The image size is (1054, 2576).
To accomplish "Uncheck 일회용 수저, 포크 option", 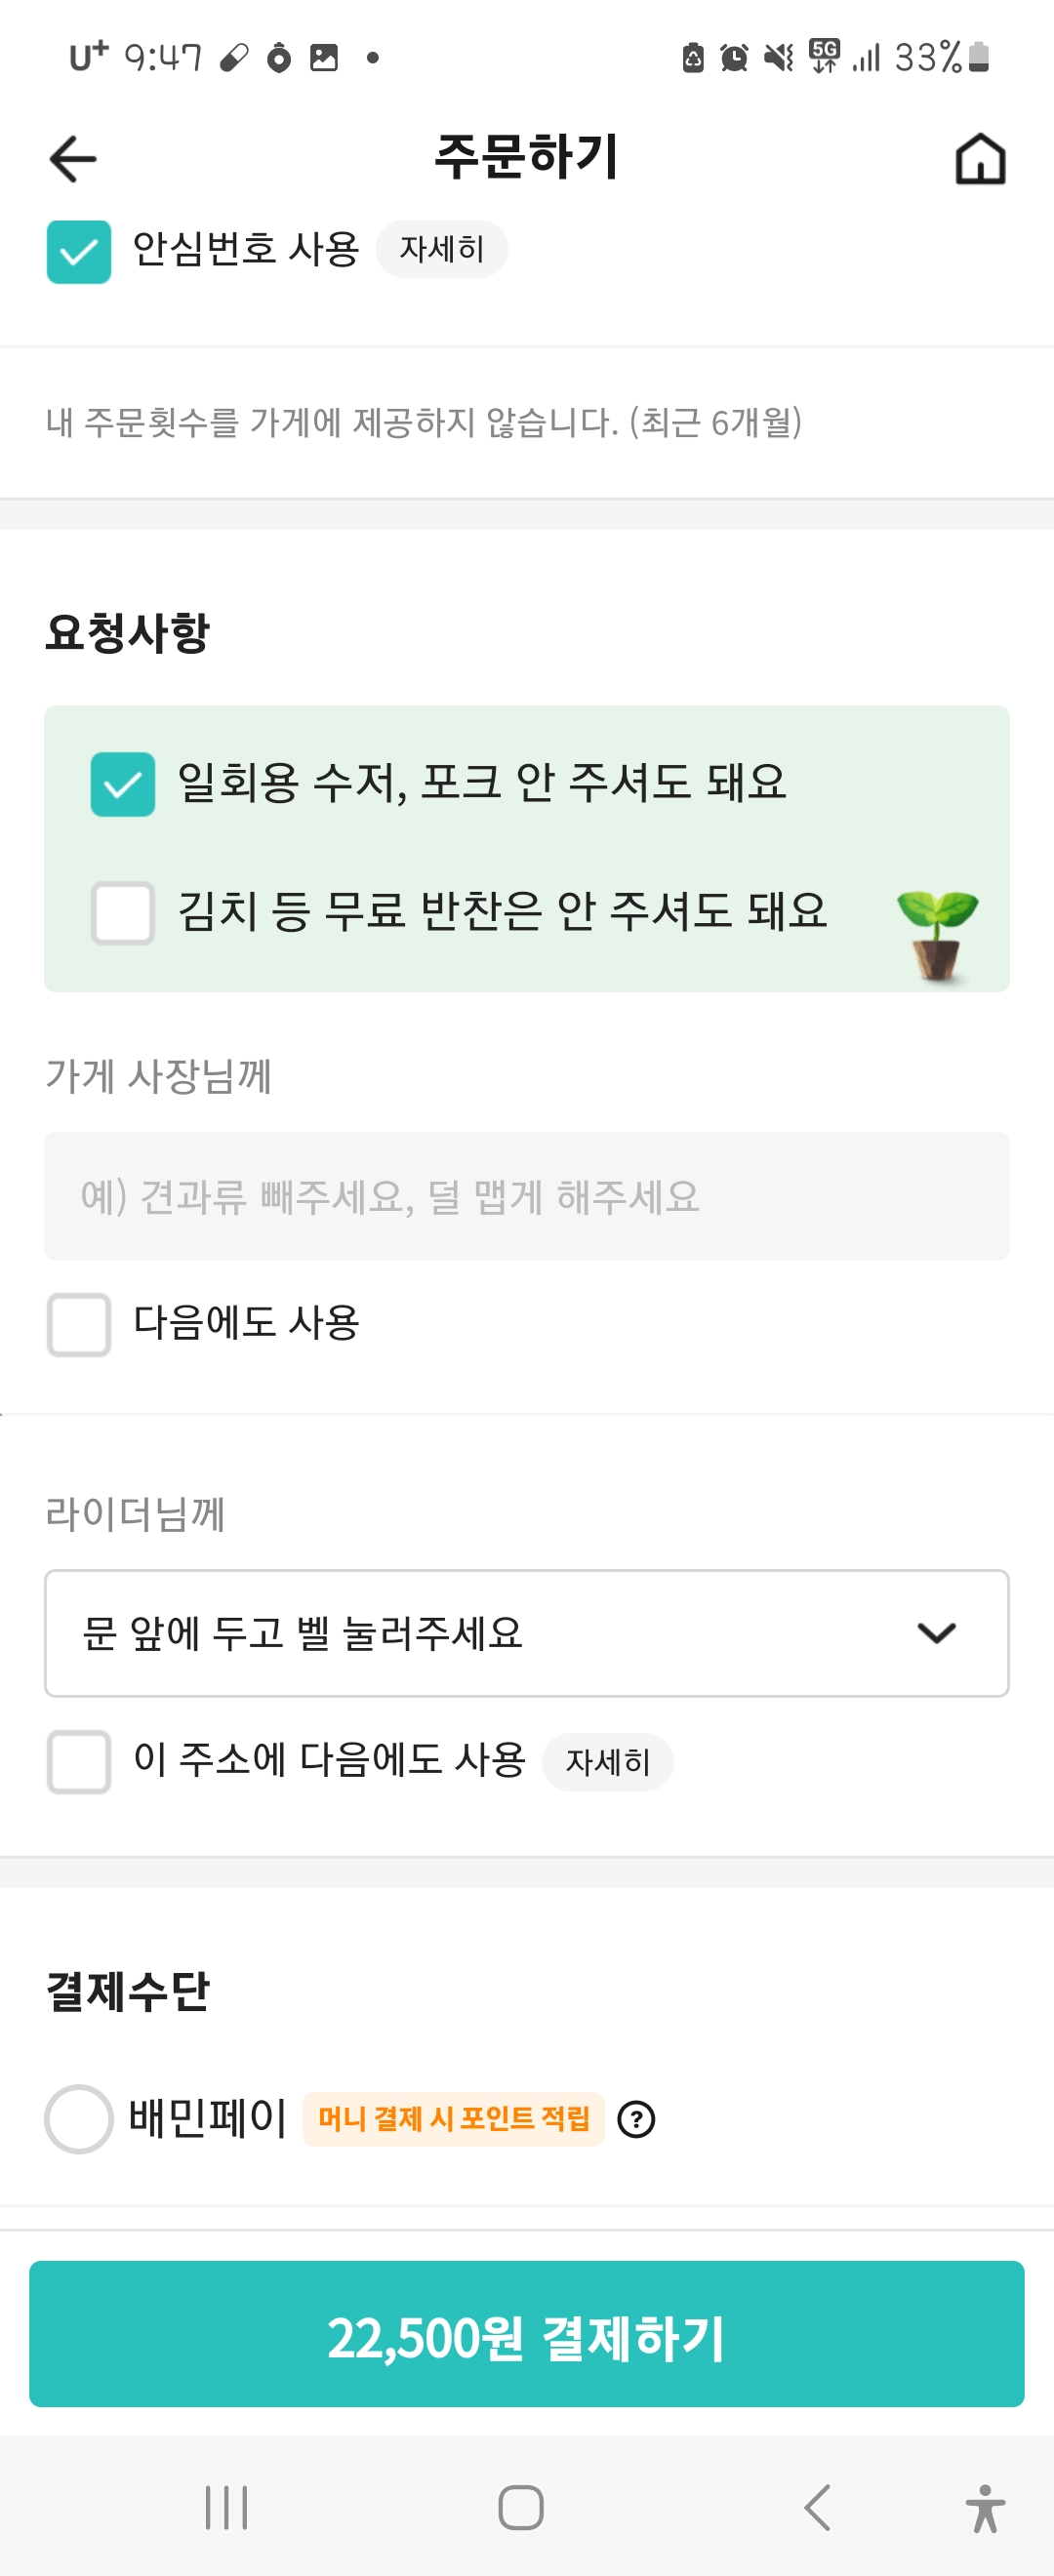I will pyautogui.click(x=123, y=784).
